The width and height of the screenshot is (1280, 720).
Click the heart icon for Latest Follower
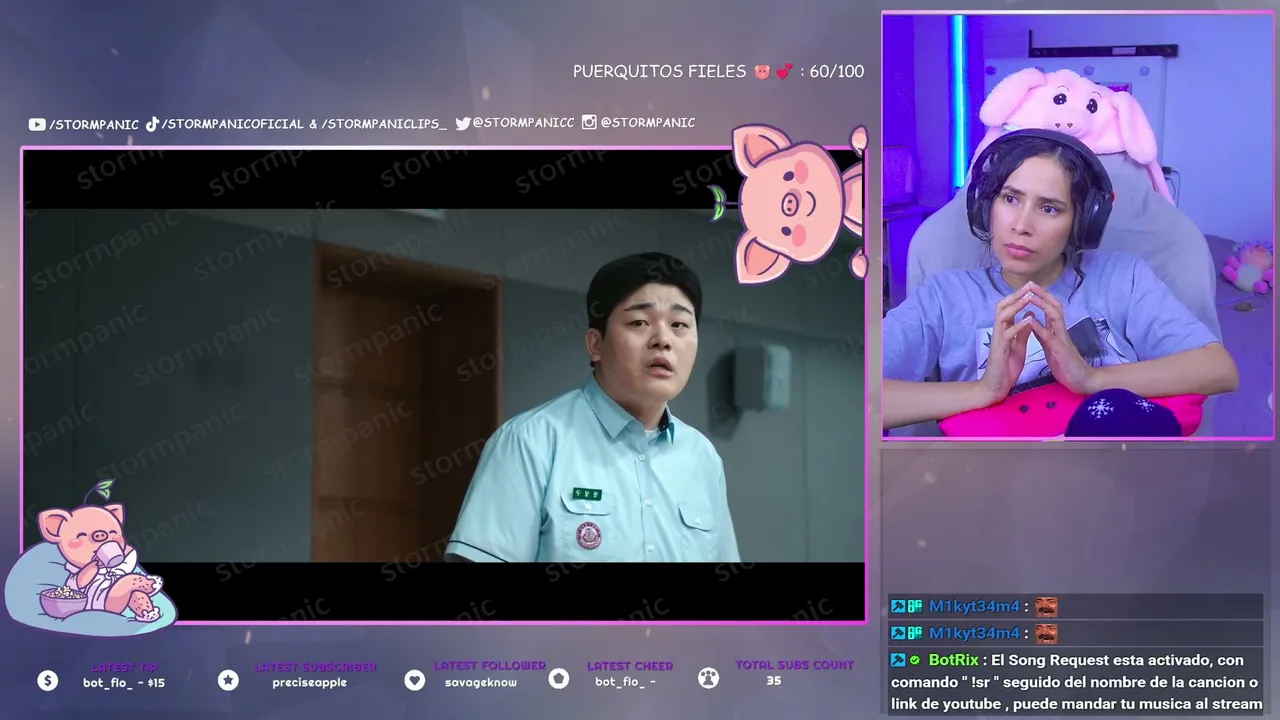[x=414, y=680]
